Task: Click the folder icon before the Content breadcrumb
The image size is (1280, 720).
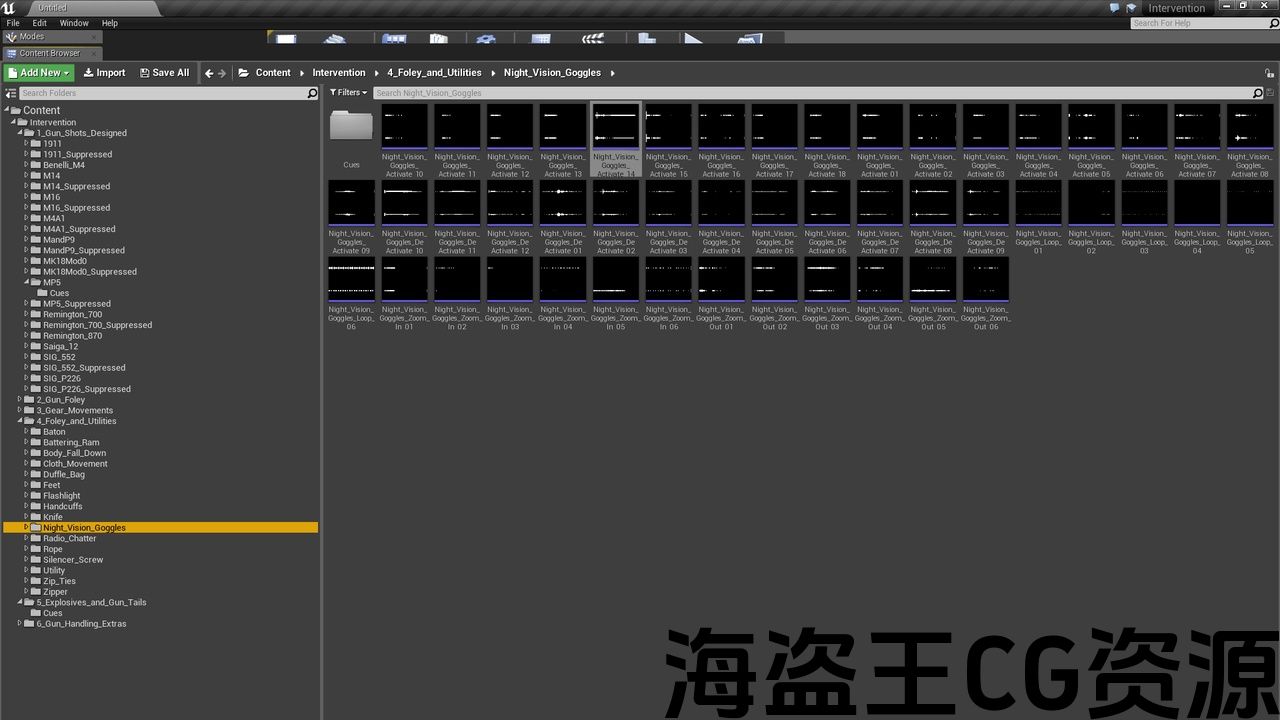Action: 243,73
